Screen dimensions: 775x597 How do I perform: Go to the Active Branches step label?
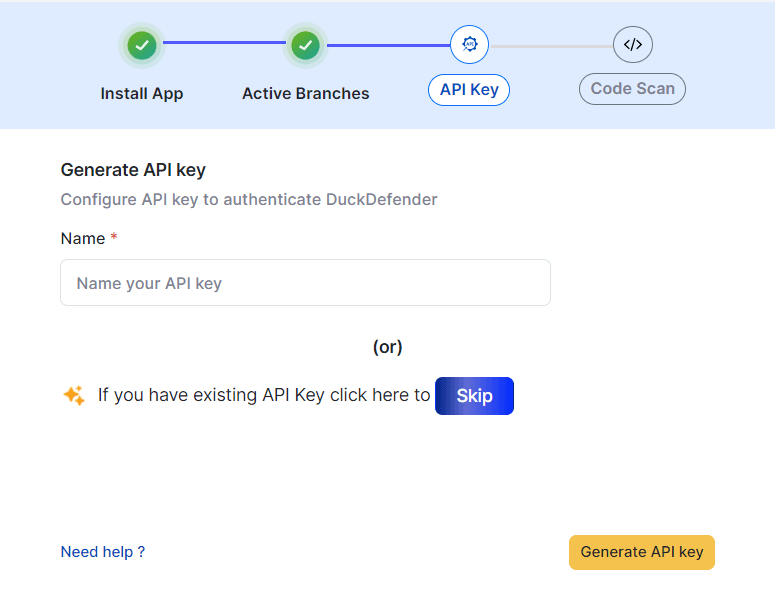tap(305, 94)
